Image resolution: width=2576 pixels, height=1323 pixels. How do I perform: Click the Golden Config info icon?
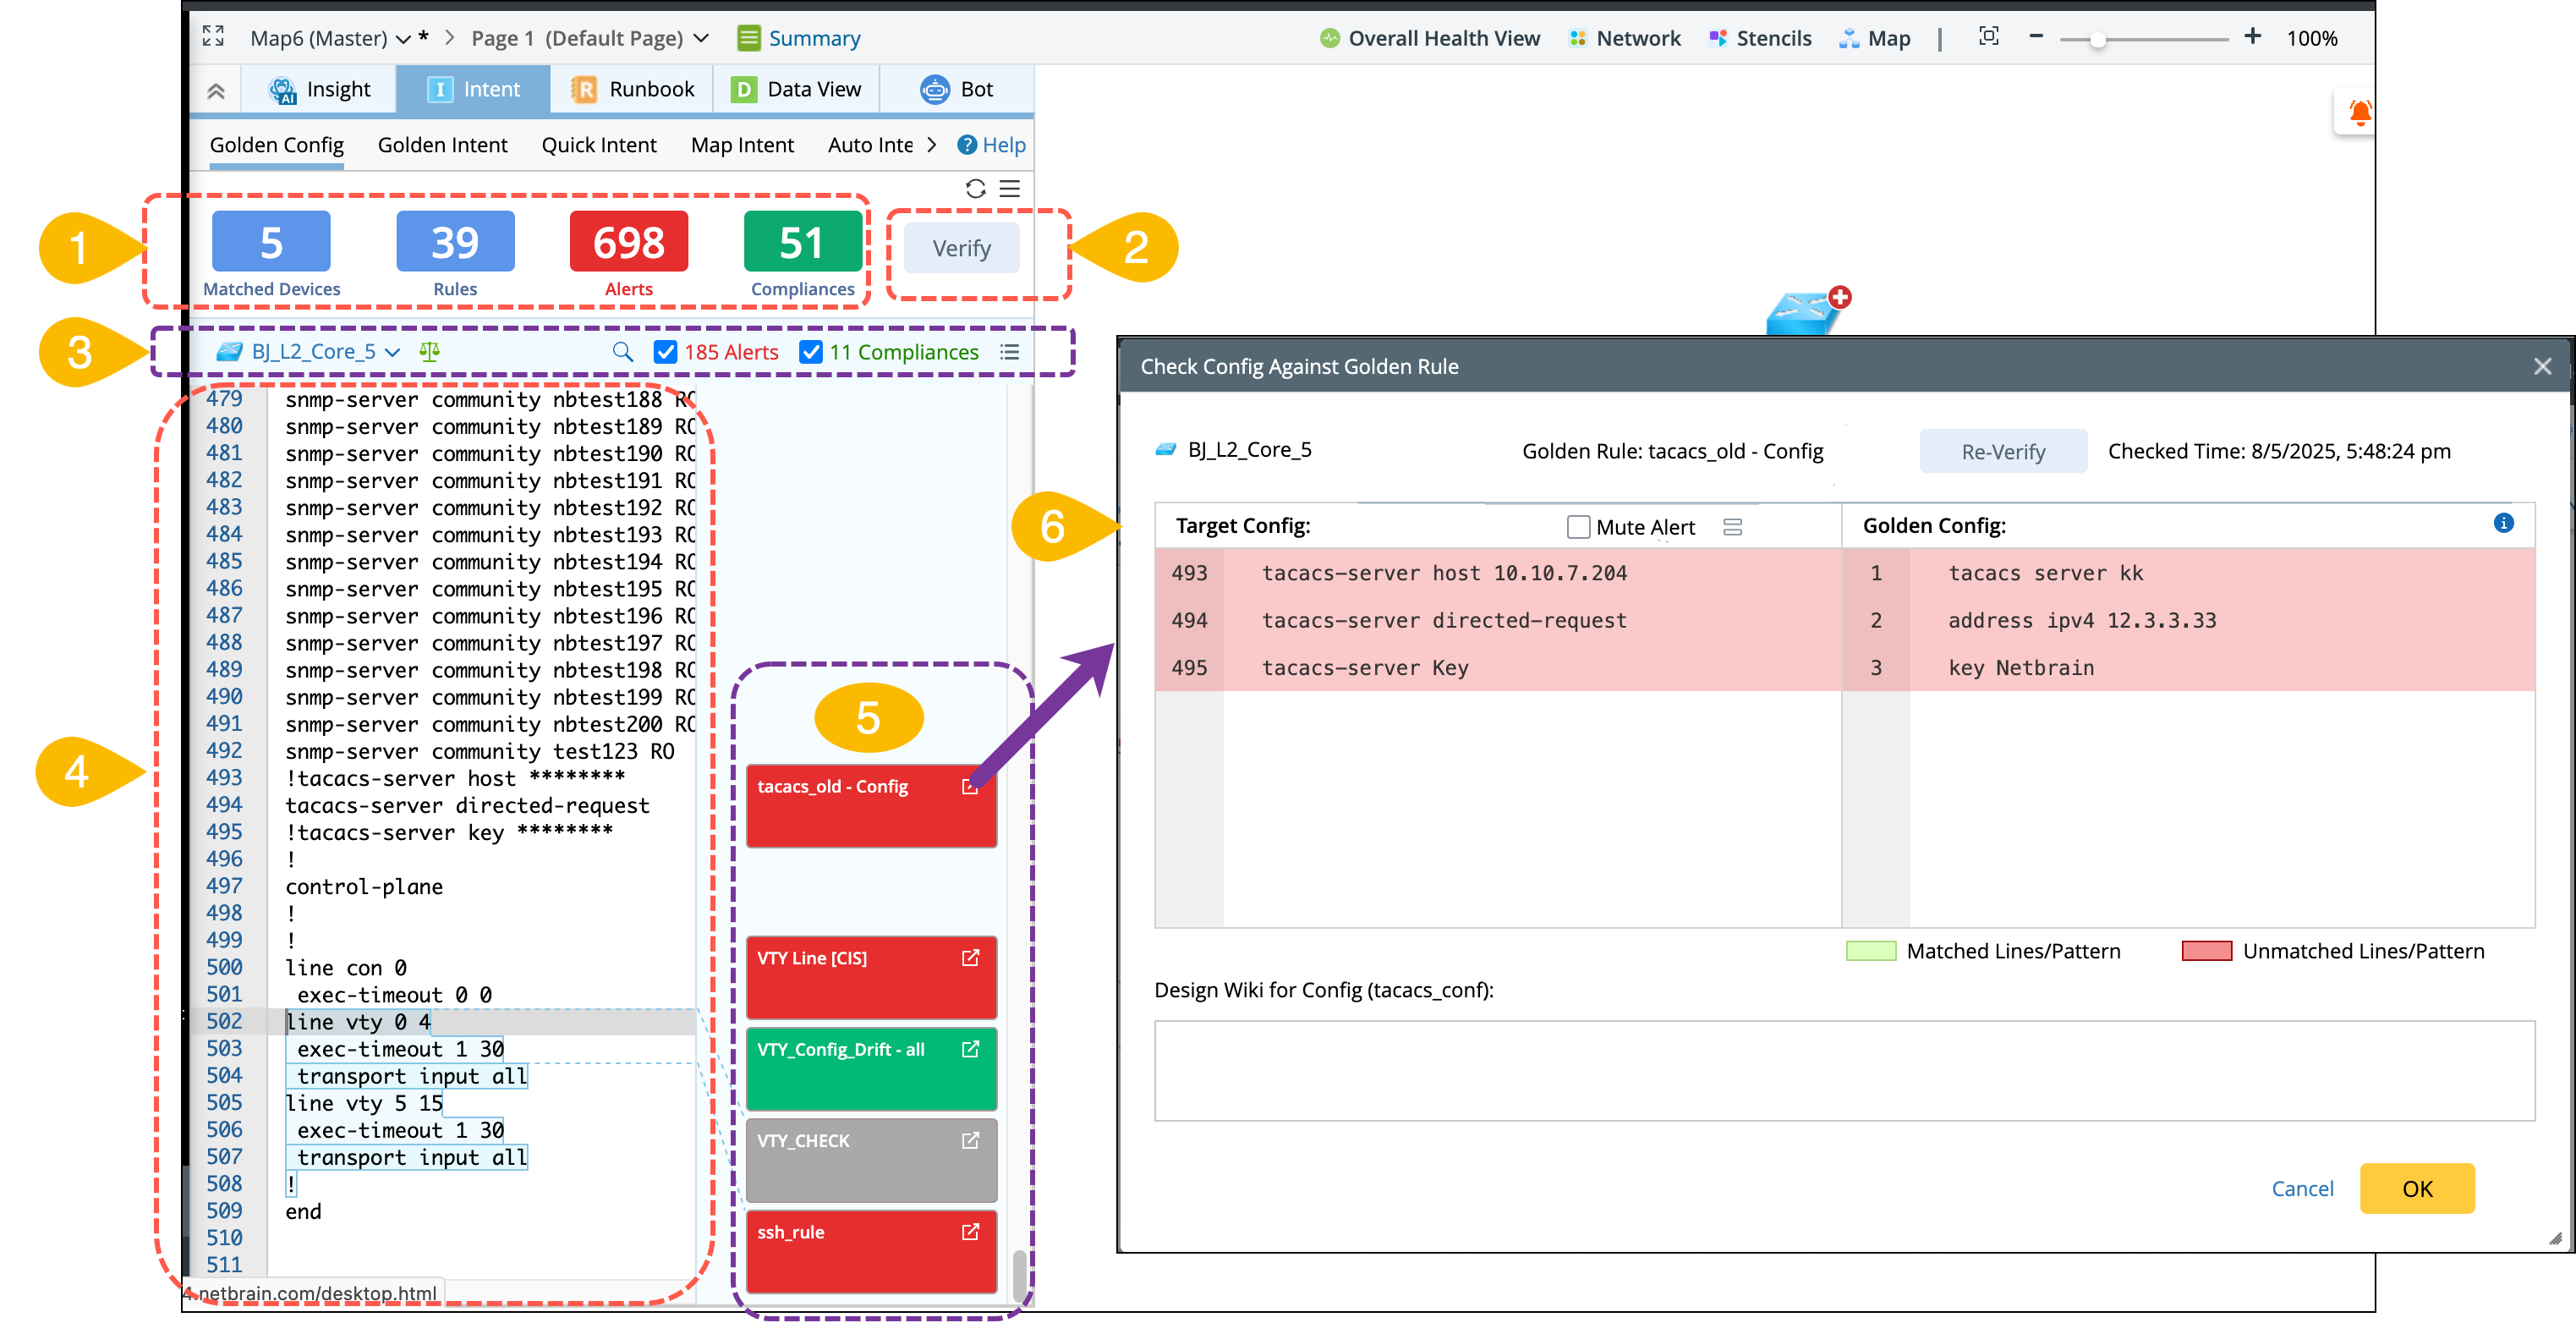(x=2503, y=523)
